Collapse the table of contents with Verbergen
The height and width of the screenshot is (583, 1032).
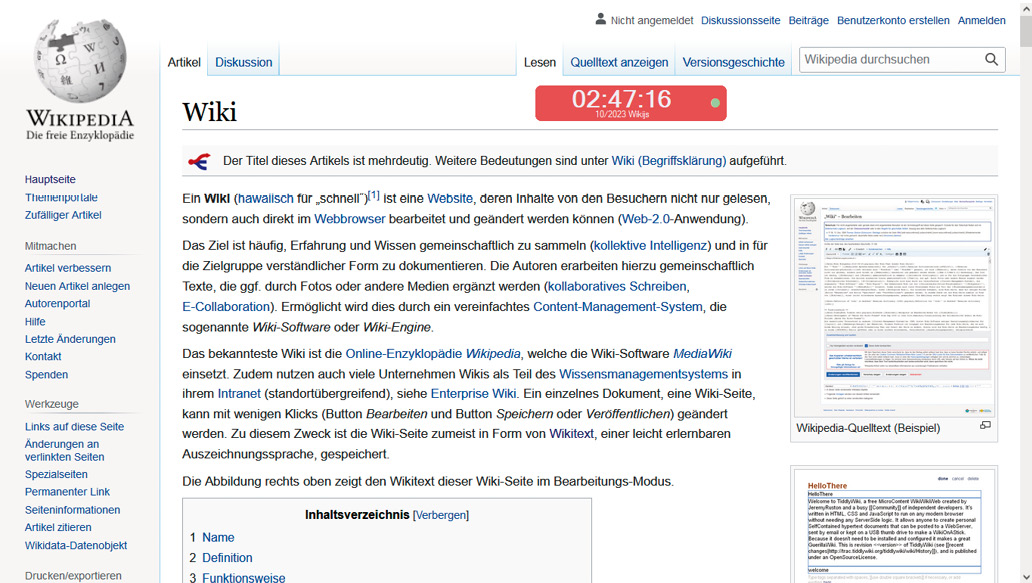441,515
